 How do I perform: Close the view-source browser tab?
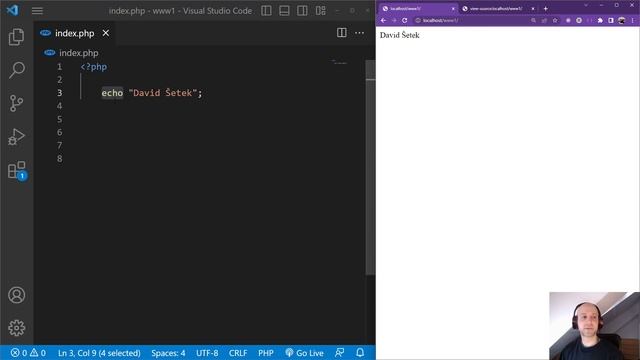click(x=533, y=9)
